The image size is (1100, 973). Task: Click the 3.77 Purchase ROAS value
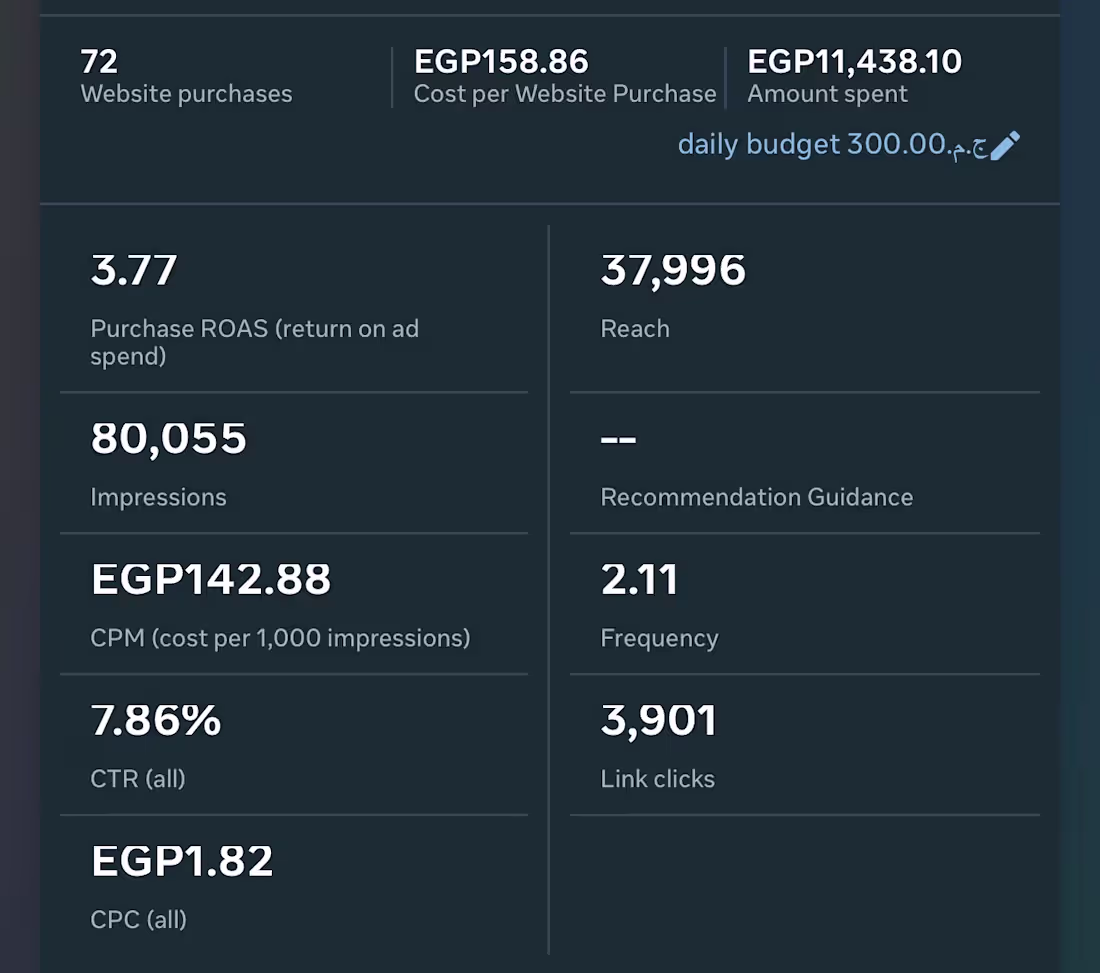(133, 270)
